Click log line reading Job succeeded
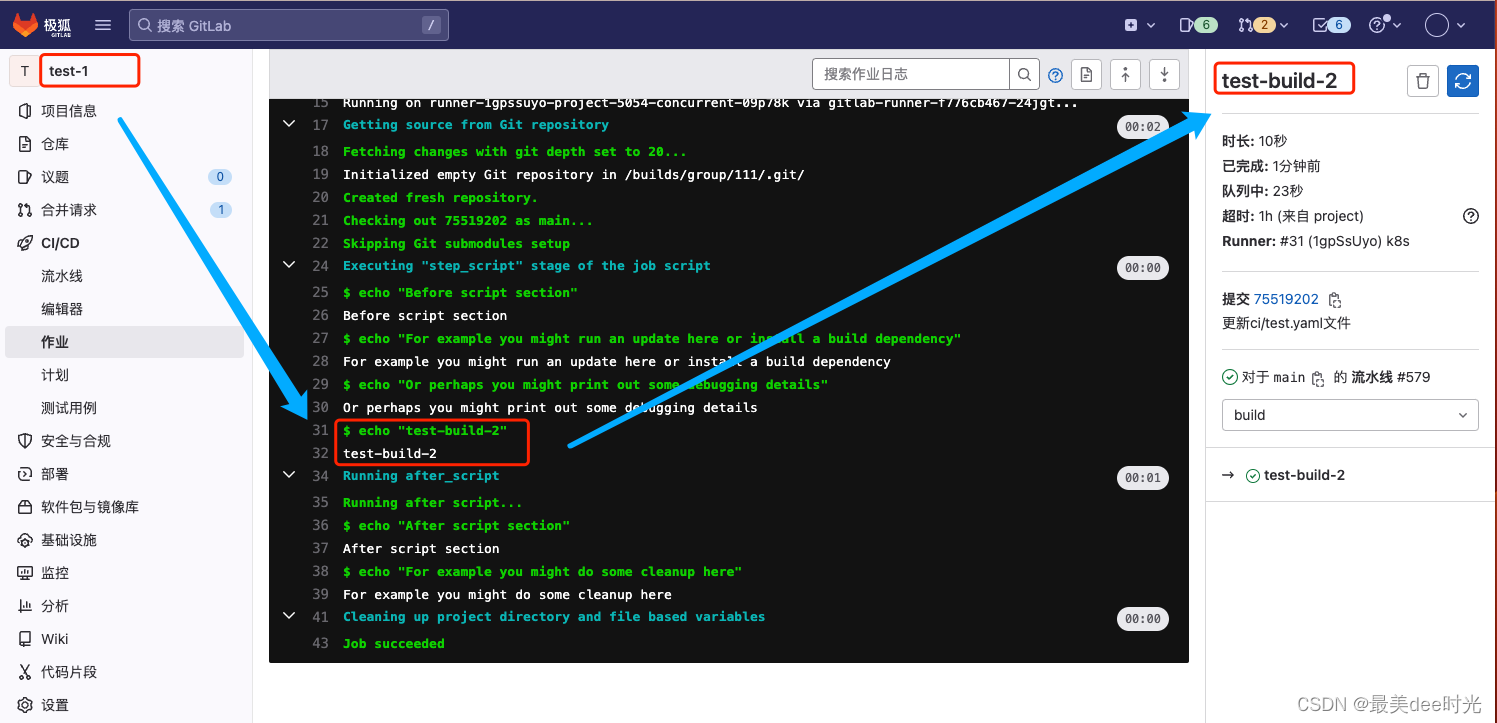This screenshot has width=1497, height=723. coord(393,644)
